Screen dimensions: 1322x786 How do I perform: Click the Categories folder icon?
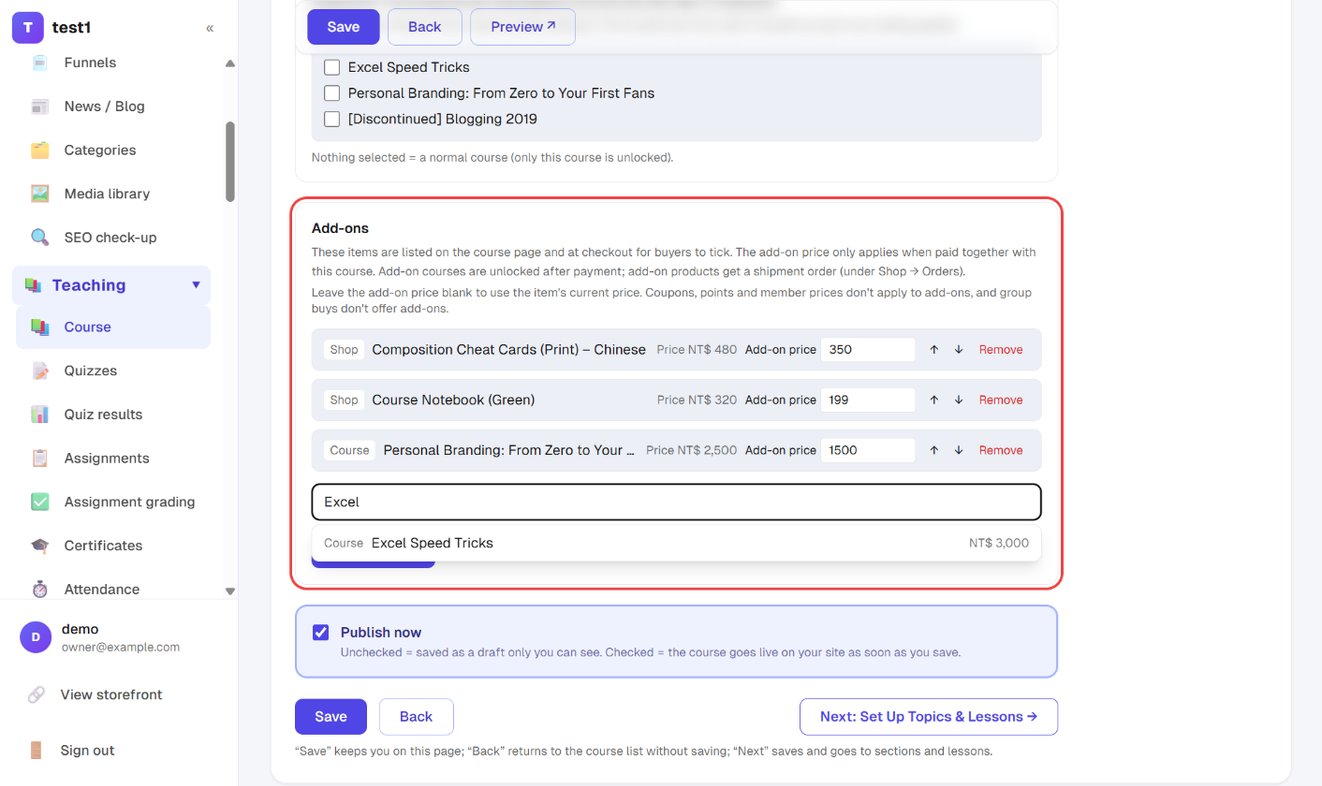point(40,150)
